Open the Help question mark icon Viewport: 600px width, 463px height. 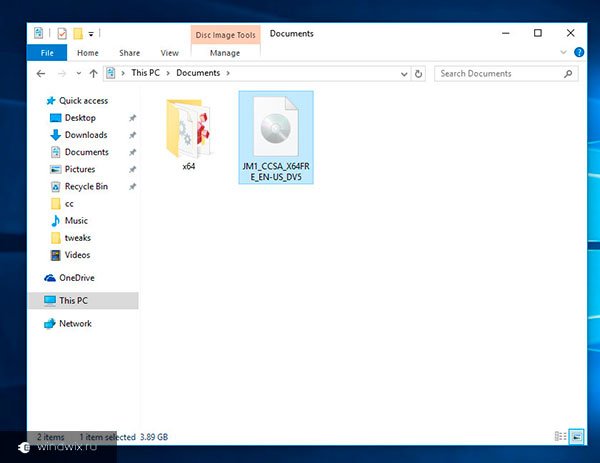[x=579, y=52]
